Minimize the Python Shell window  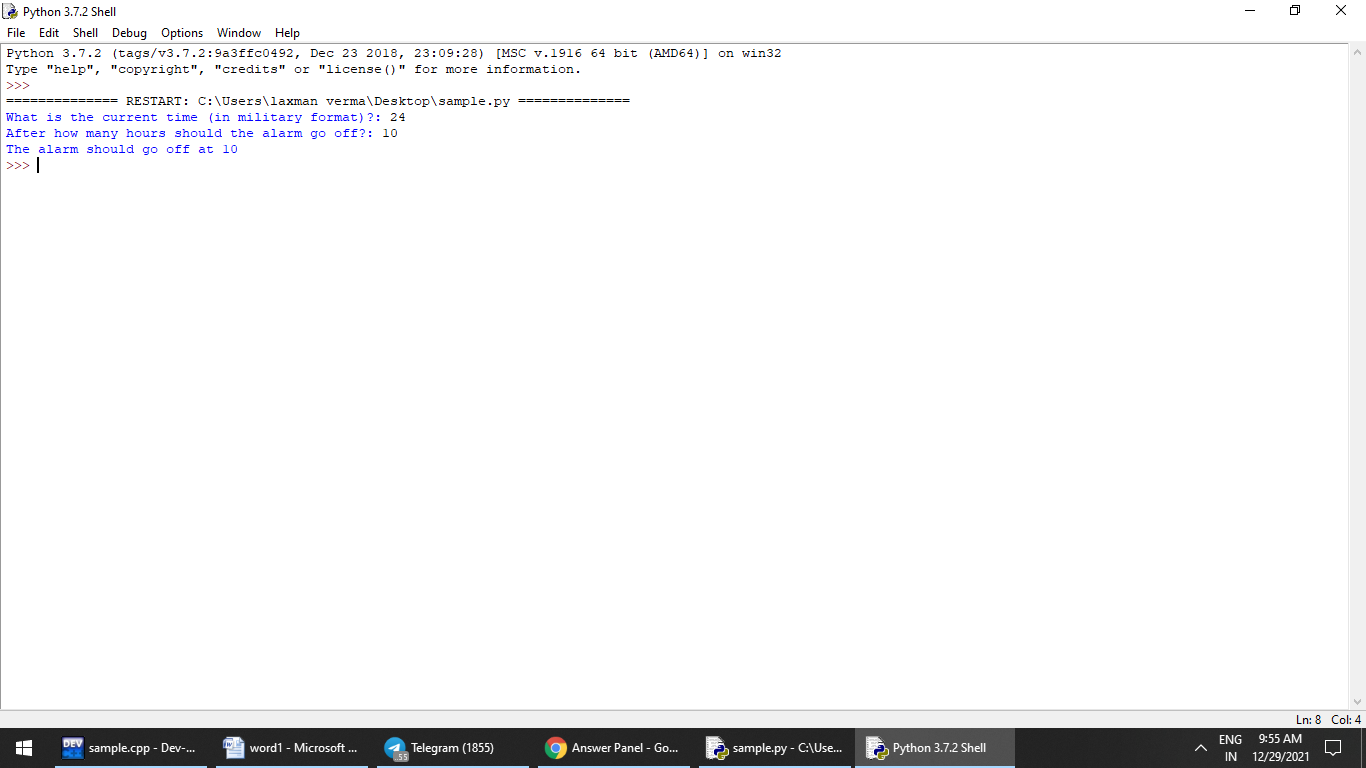tap(1250, 11)
